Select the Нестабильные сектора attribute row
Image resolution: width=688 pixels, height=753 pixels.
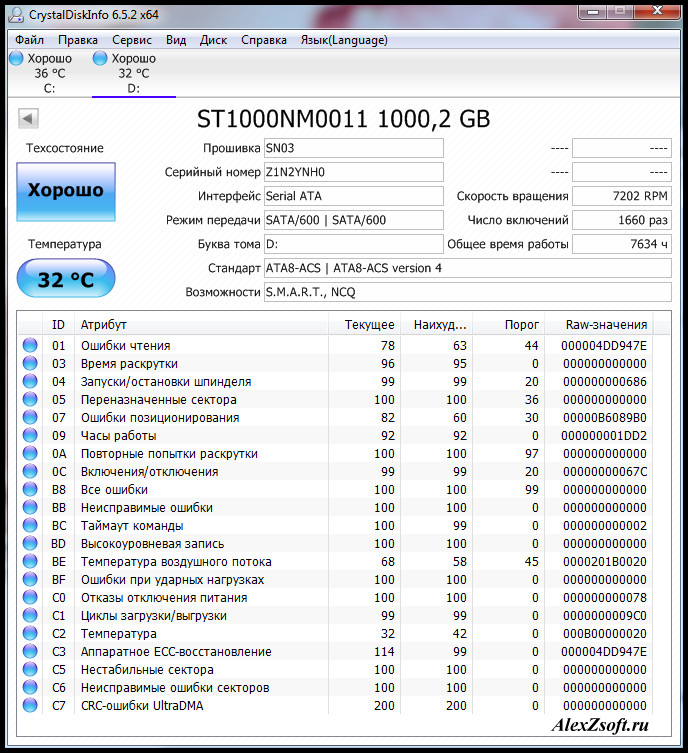coord(335,669)
